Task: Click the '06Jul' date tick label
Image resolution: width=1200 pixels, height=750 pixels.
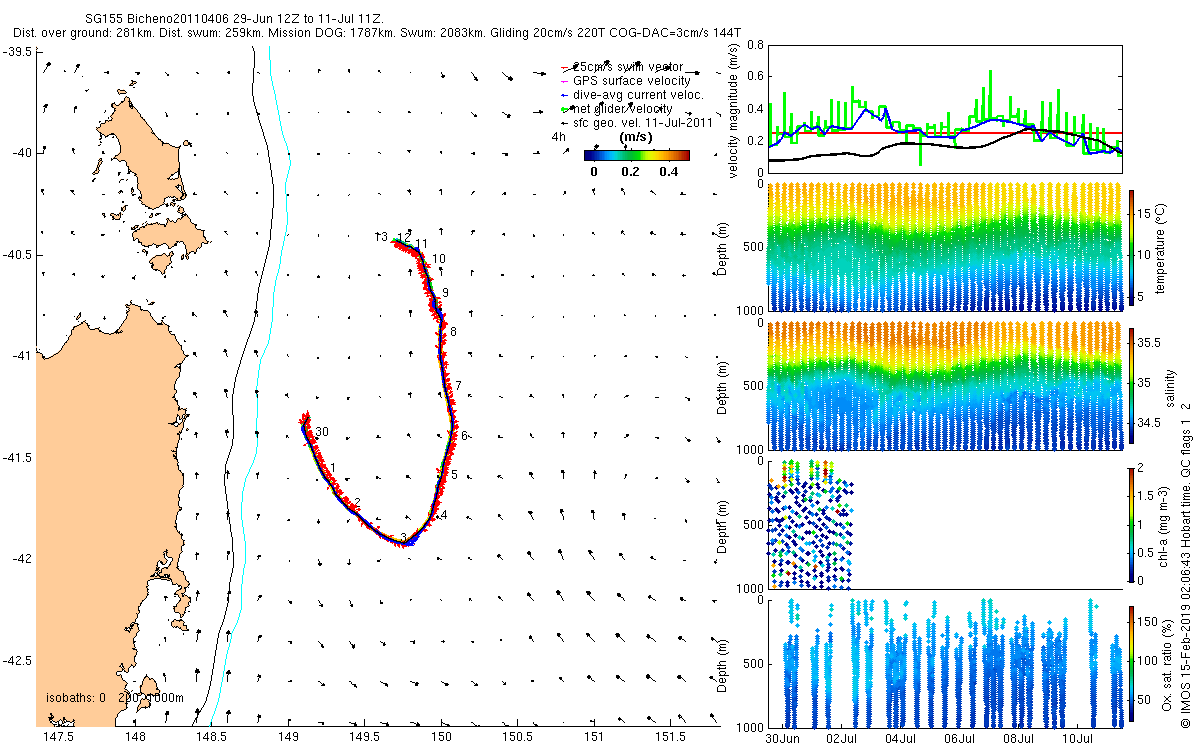Action: pyautogui.click(x=960, y=740)
